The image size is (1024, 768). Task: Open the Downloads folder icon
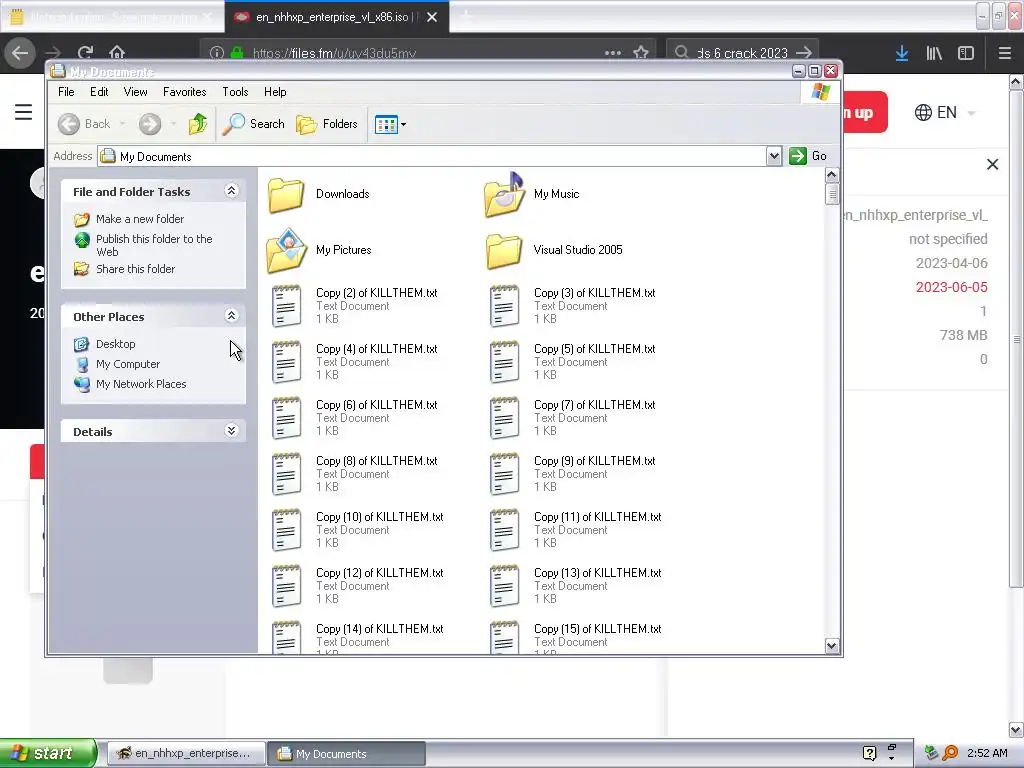click(x=286, y=195)
